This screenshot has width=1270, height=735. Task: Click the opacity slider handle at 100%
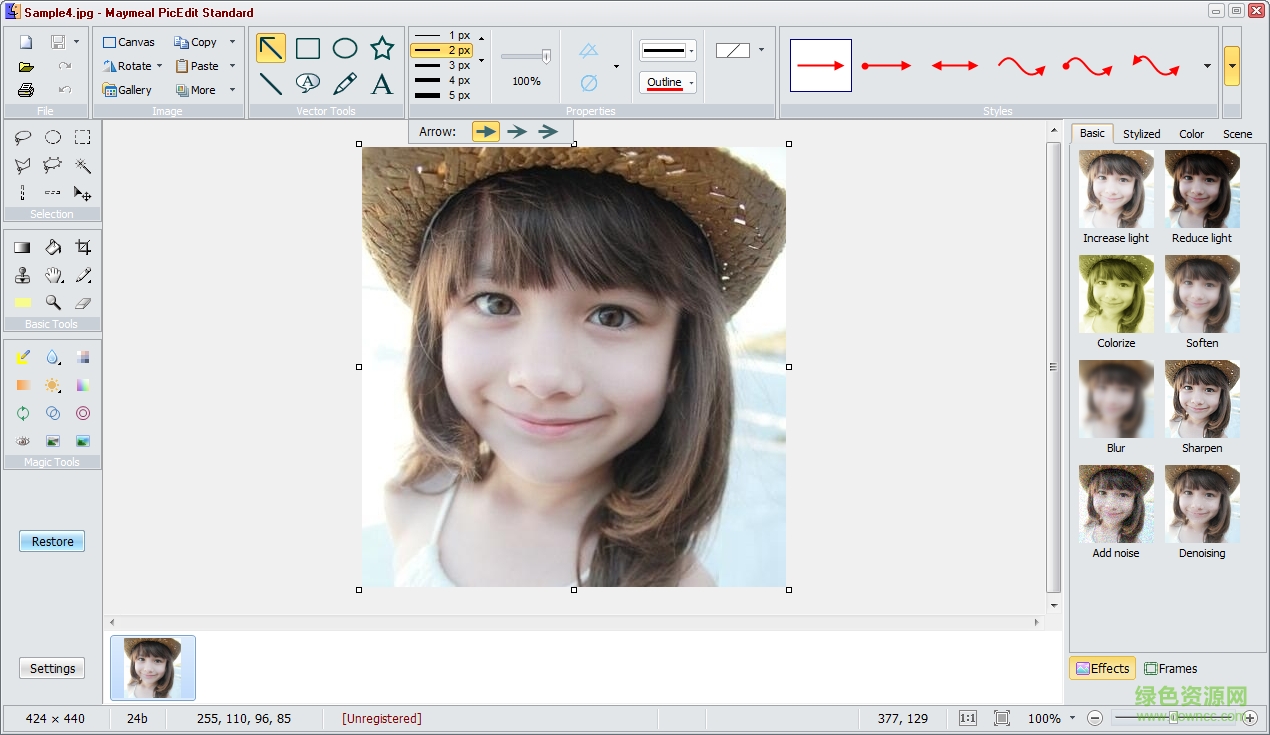point(546,57)
